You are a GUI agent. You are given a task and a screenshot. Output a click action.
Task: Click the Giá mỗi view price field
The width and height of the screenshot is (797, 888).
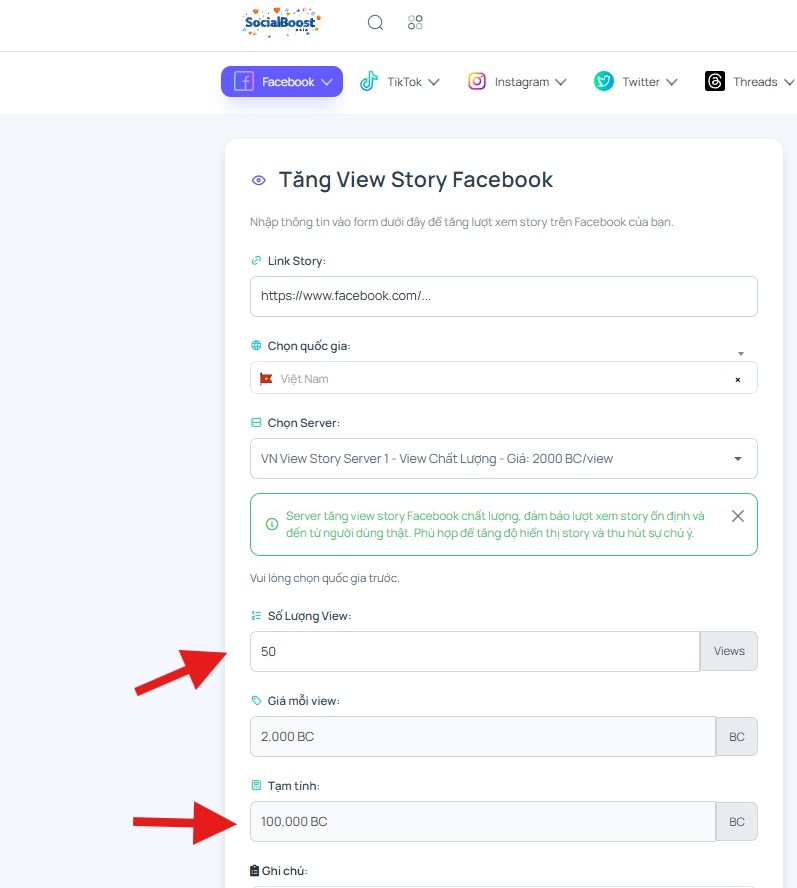pos(483,736)
